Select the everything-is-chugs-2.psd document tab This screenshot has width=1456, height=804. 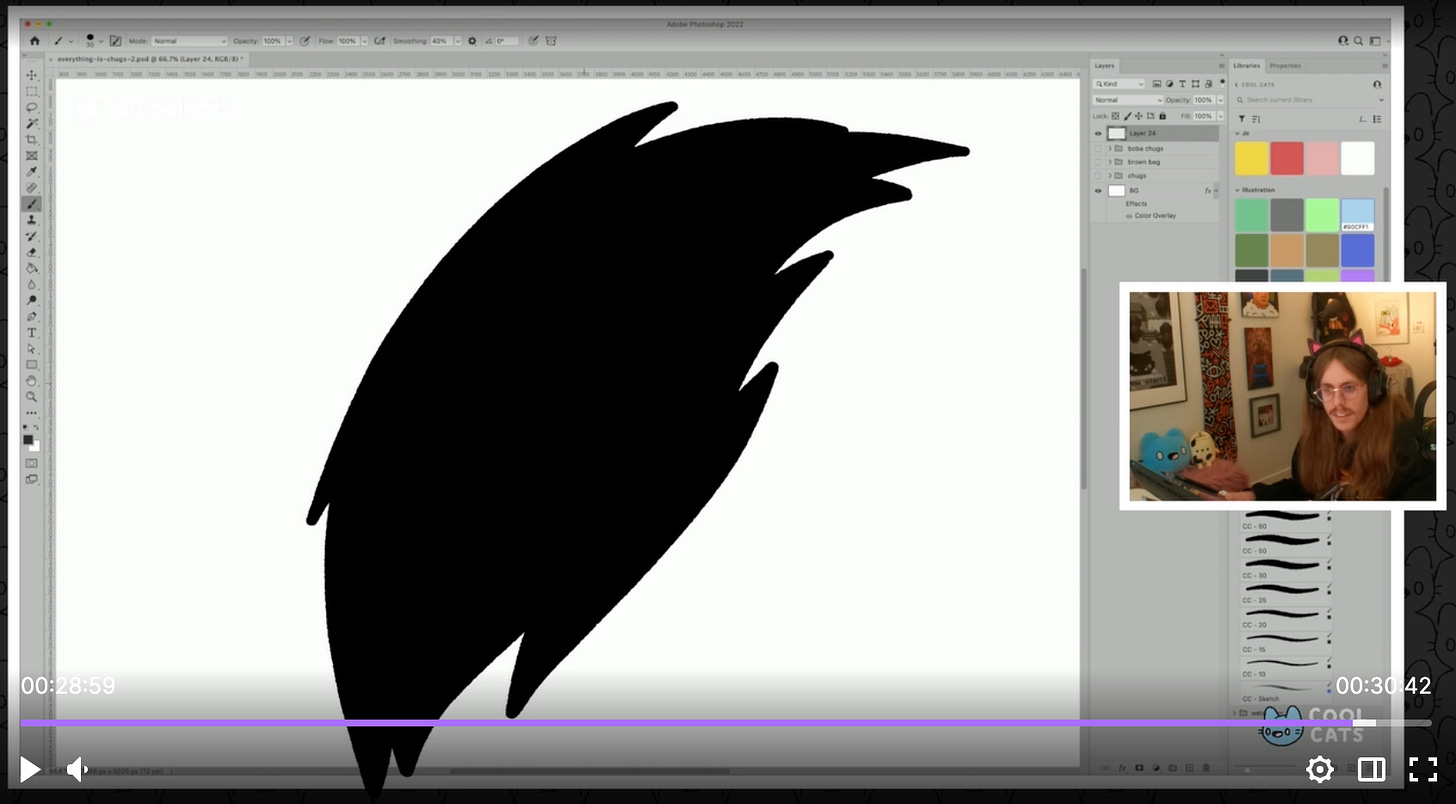point(149,59)
